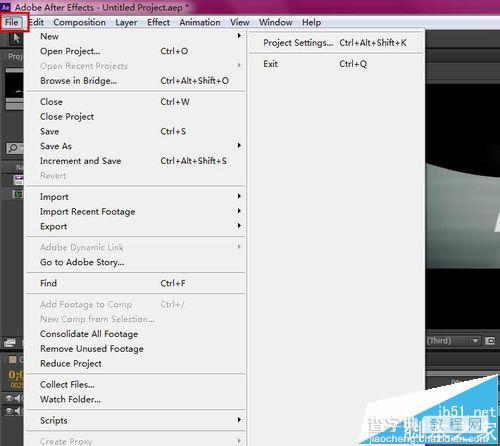This screenshot has width=500, height=446.
Task: Expand the Save As submenu
Action: 136,146
